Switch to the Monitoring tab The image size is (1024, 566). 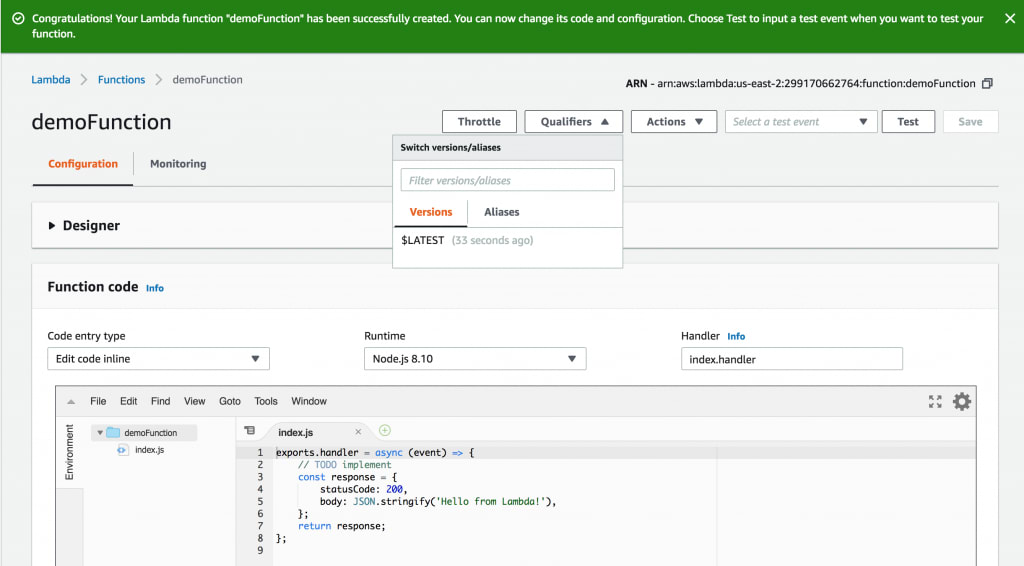pyautogui.click(x=178, y=164)
